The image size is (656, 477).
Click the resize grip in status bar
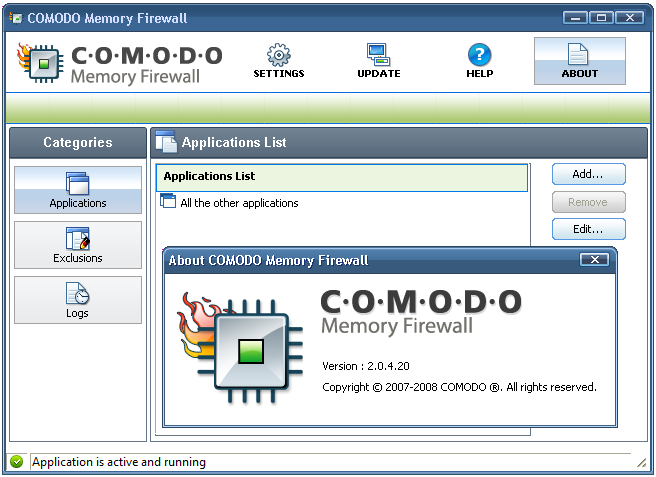[x=641, y=462]
